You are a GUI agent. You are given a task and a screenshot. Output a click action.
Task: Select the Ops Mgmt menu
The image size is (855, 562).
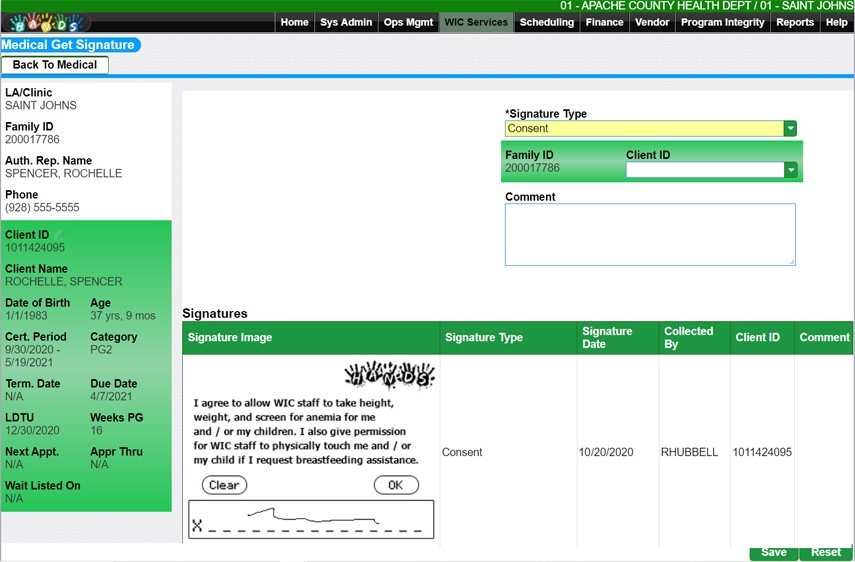(x=408, y=22)
